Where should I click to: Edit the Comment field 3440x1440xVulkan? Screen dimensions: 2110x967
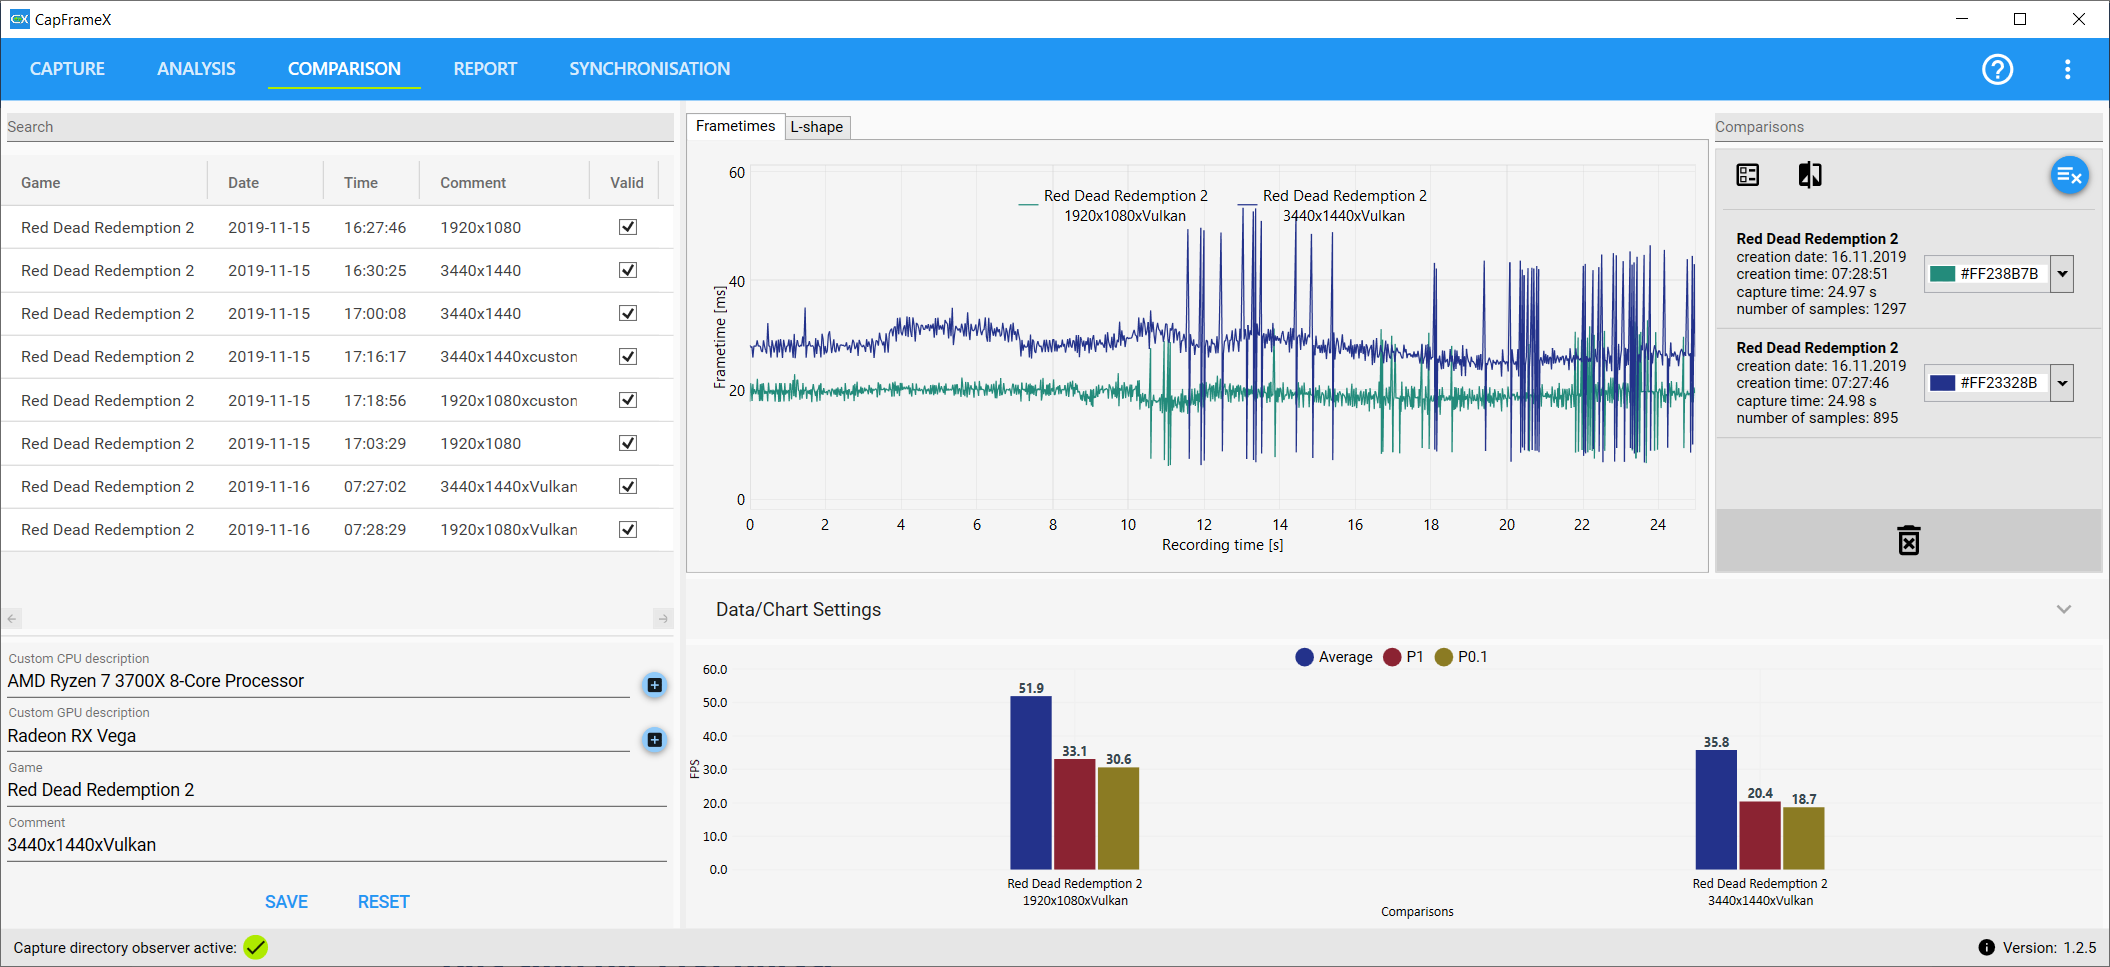tap(337, 845)
